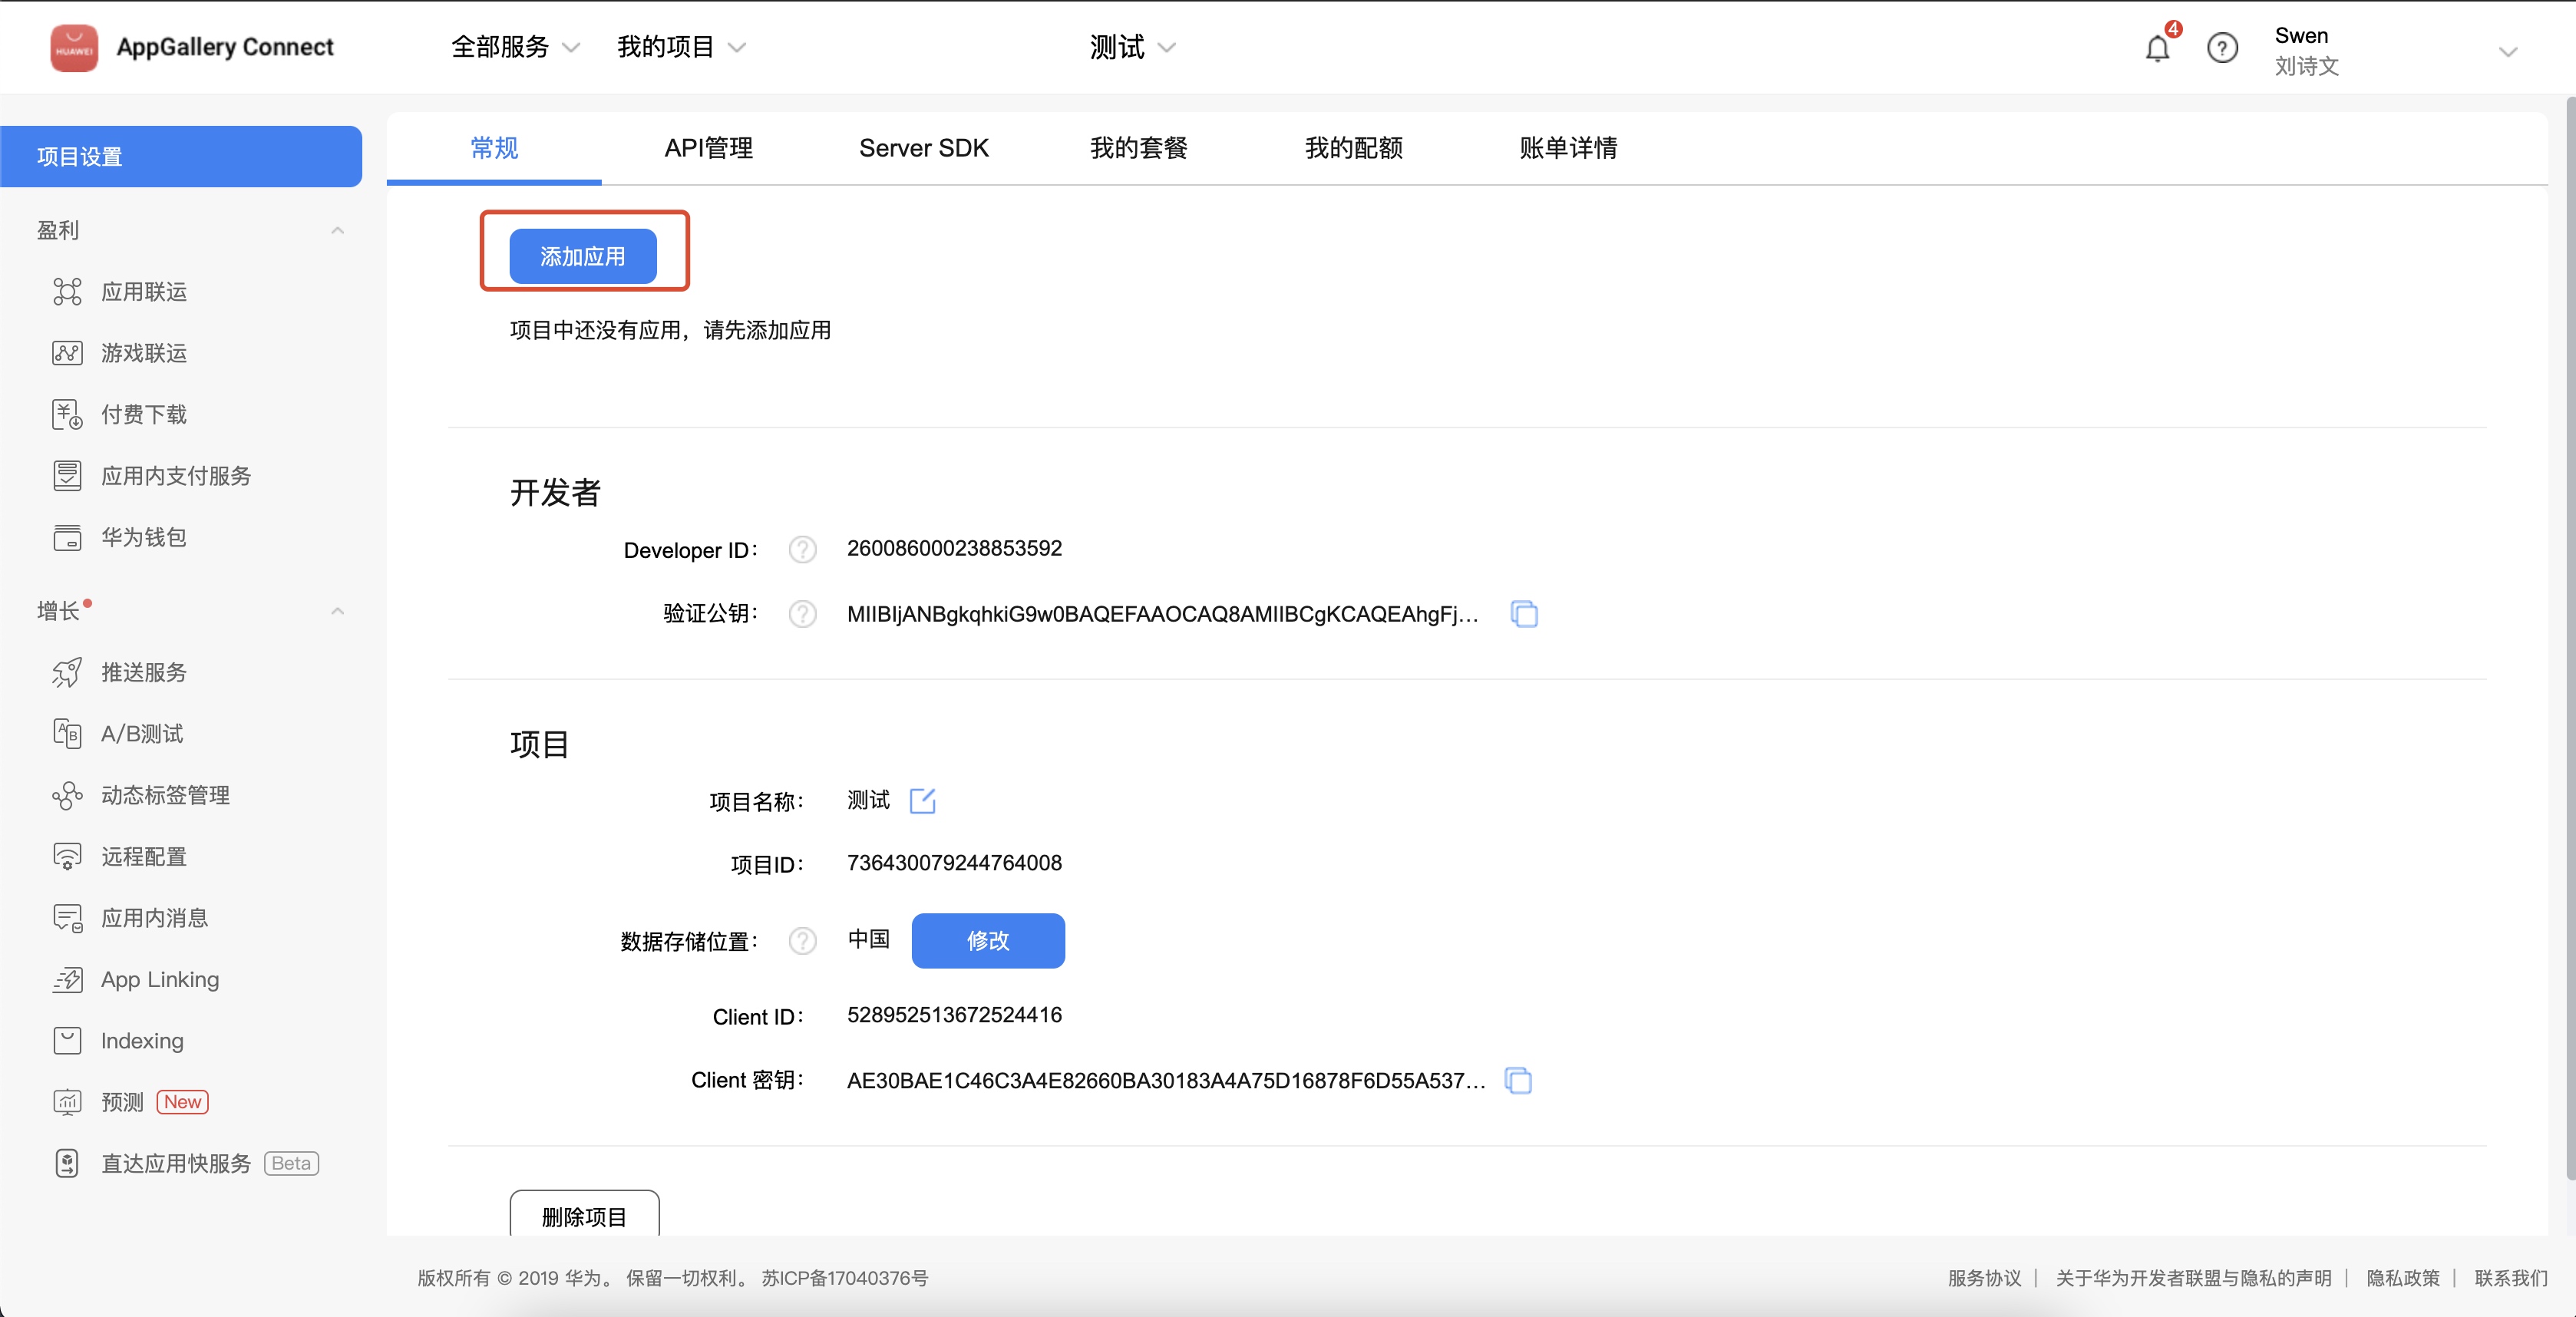Collapse the 盈利 sidebar section
This screenshot has width=2576, height=1317.
point(337,230)
